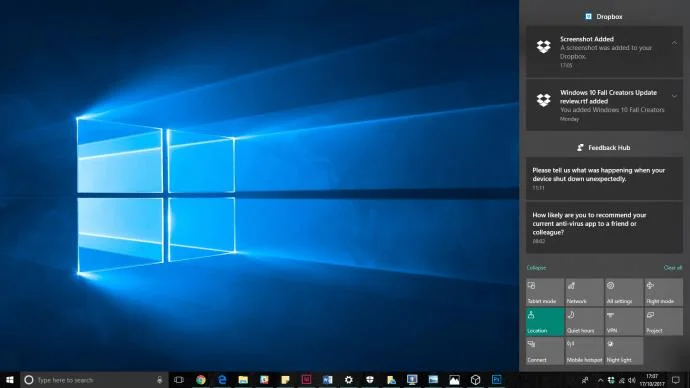Open the review.rtf added Dropbox notification
Screen dimensions: 690x388
(604, 105)
